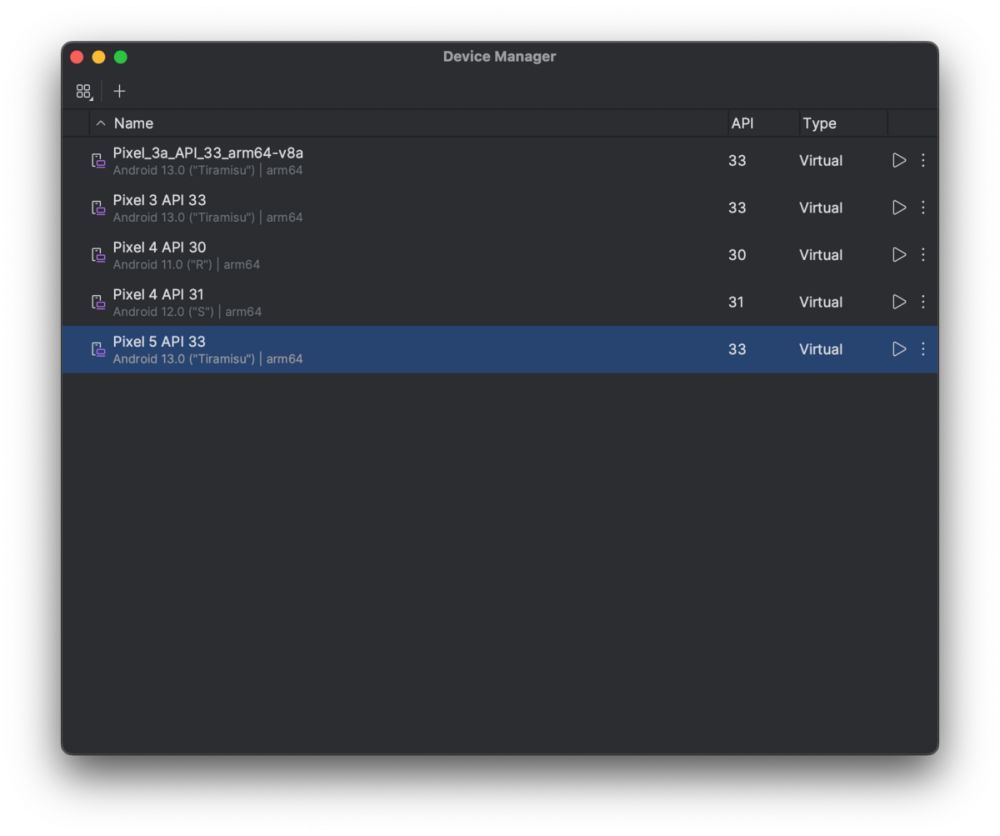Click 'Android 12.0 ("S") | arm64' subtitle

pos(187,312)
